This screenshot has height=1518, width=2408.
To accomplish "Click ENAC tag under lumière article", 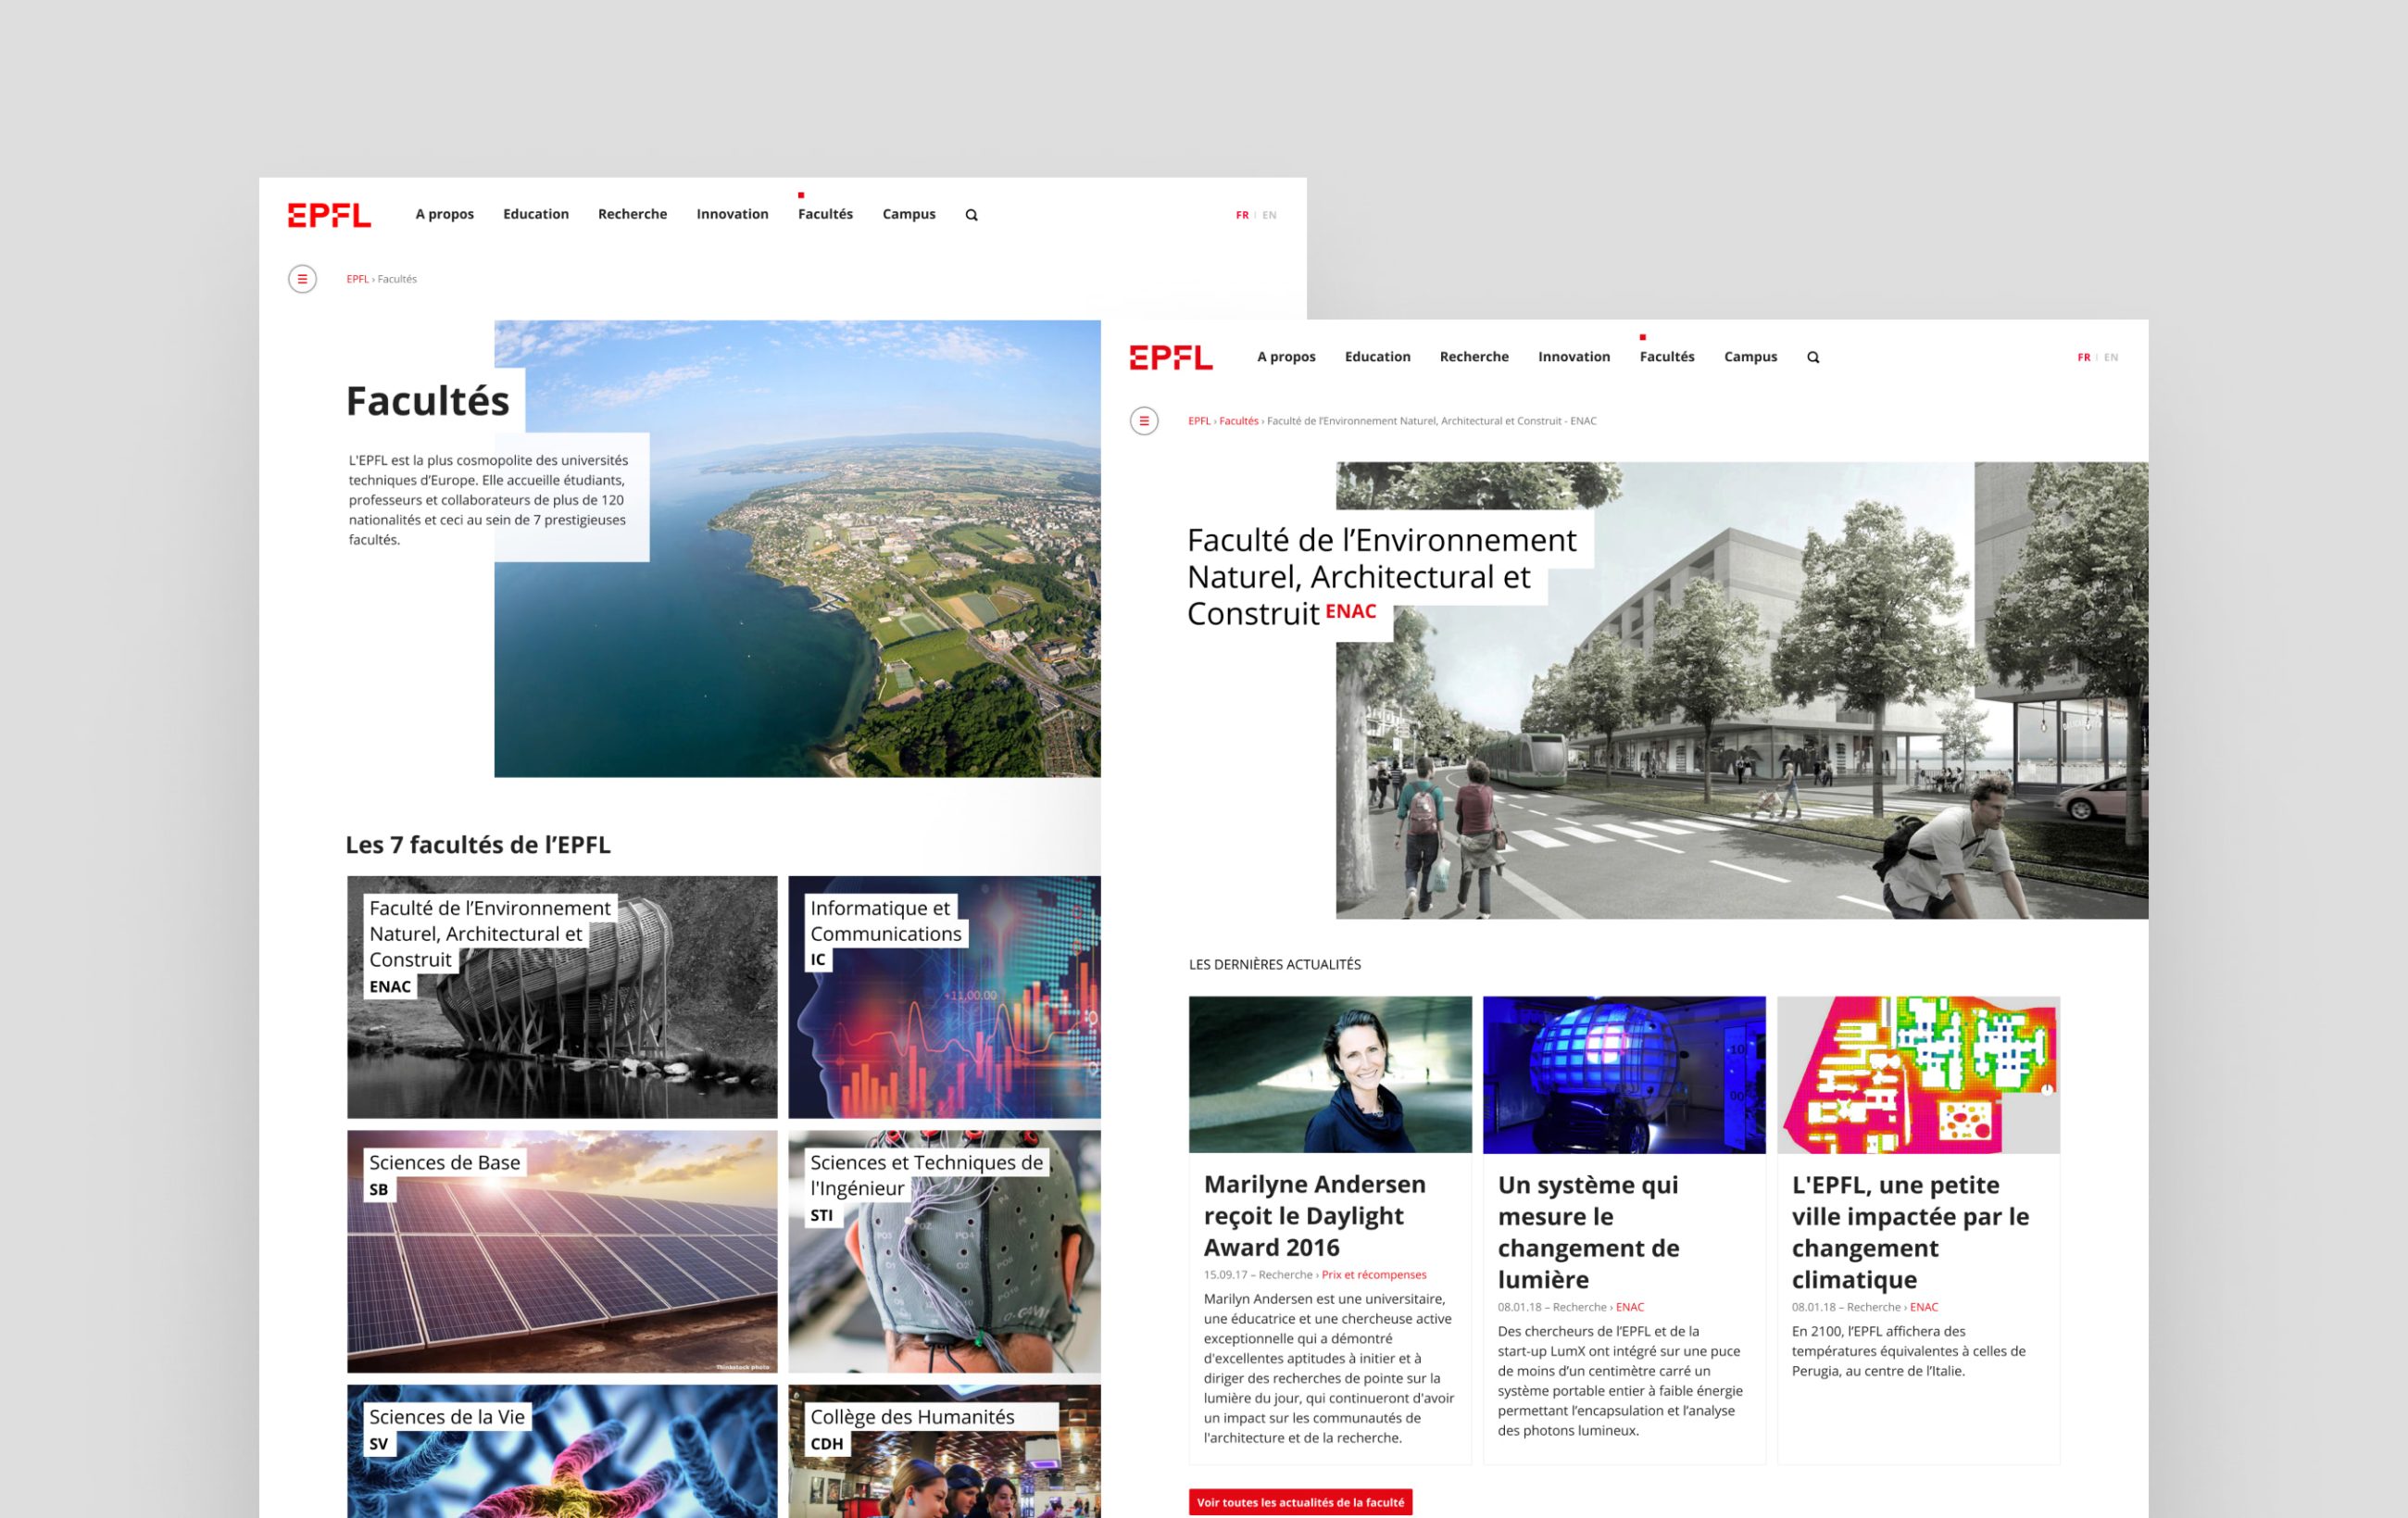I will pyautogui.click(x=1630, y=1306).
